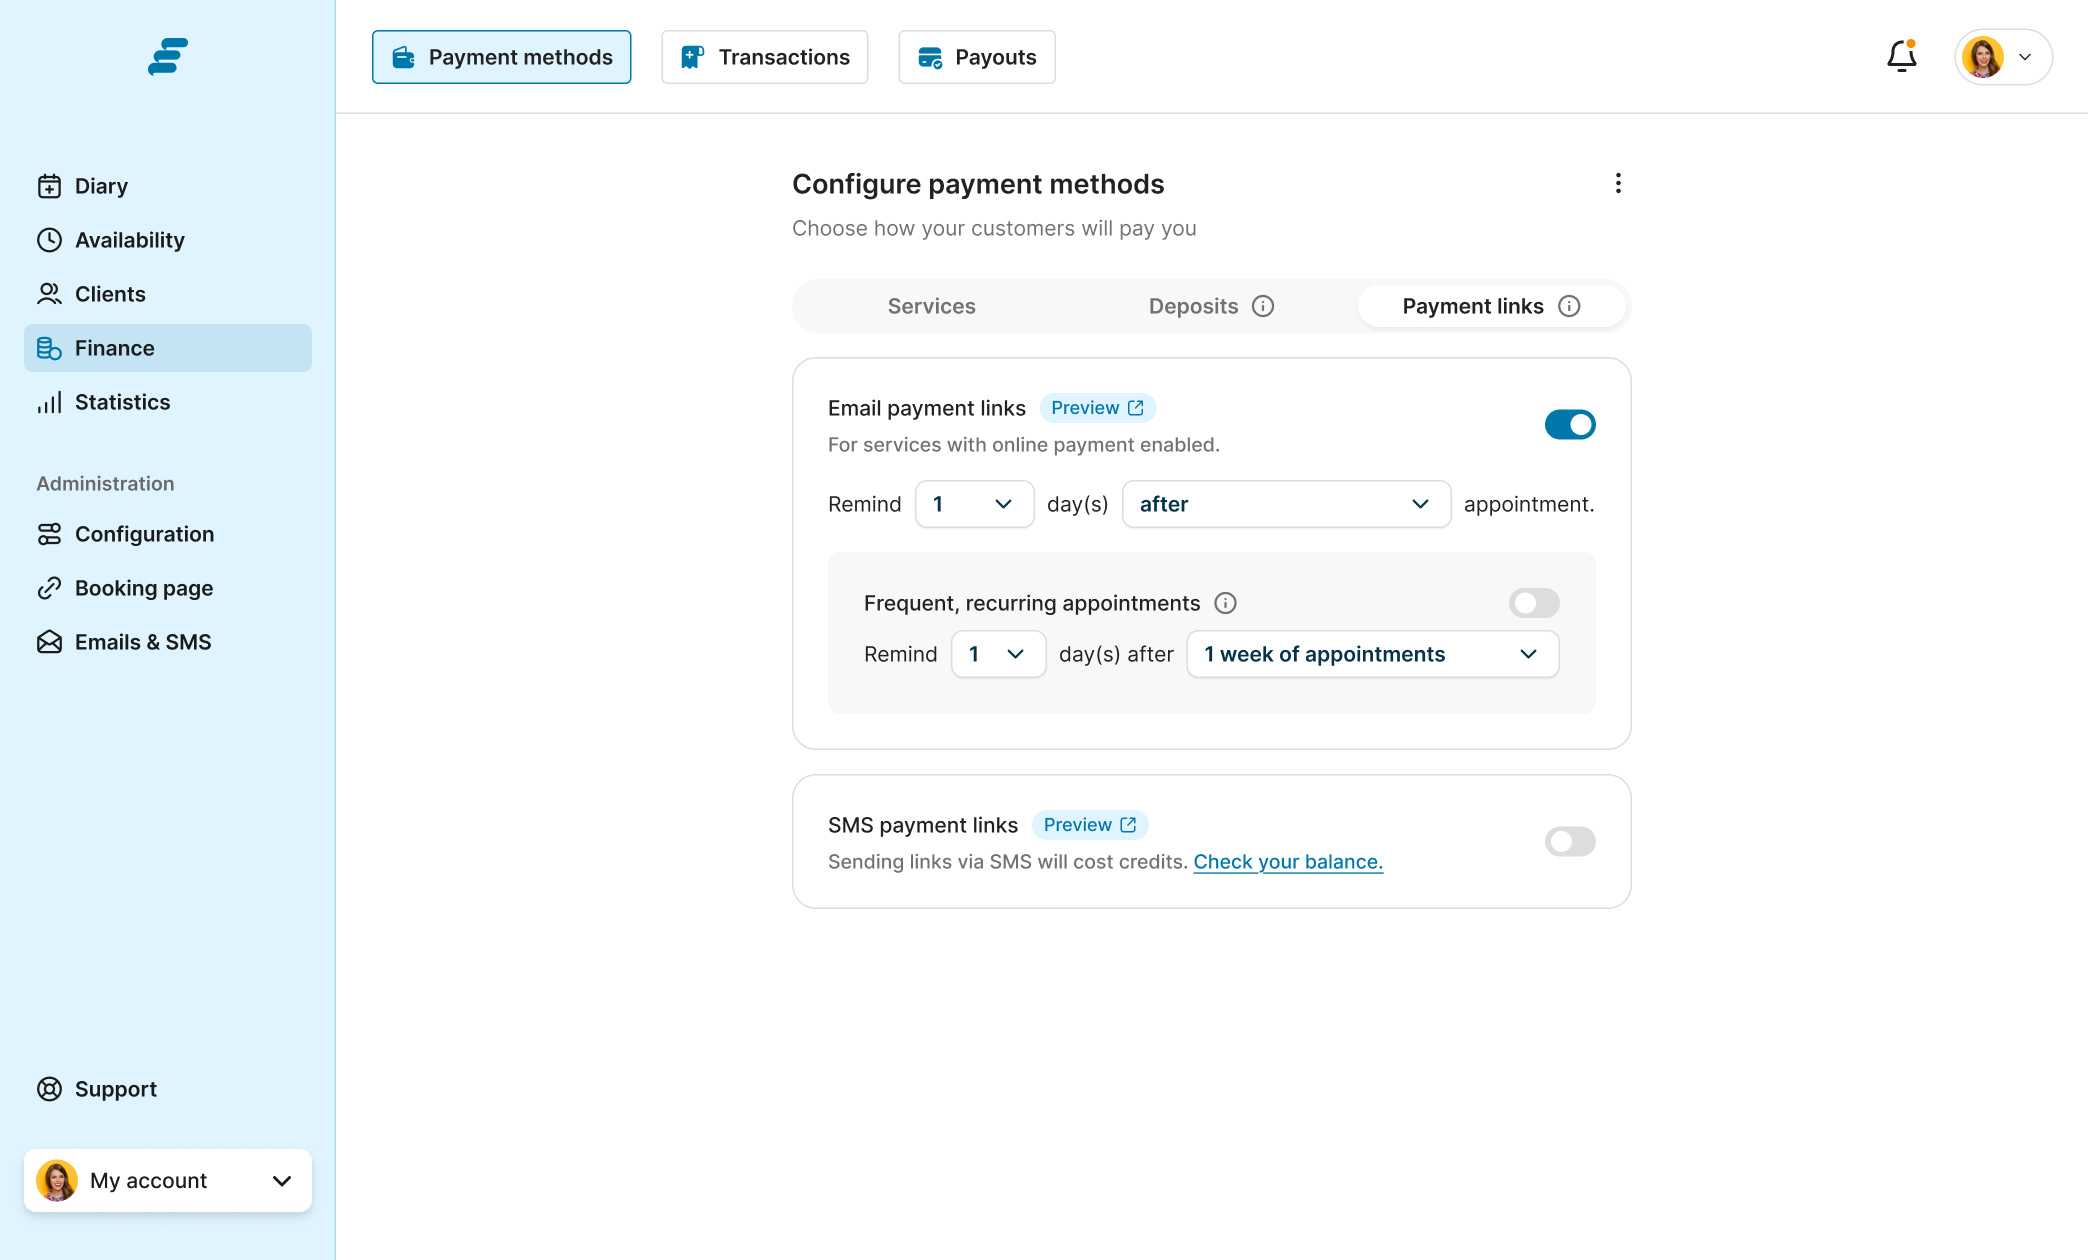Open the three-dot options menu

tap(1618, 183)
